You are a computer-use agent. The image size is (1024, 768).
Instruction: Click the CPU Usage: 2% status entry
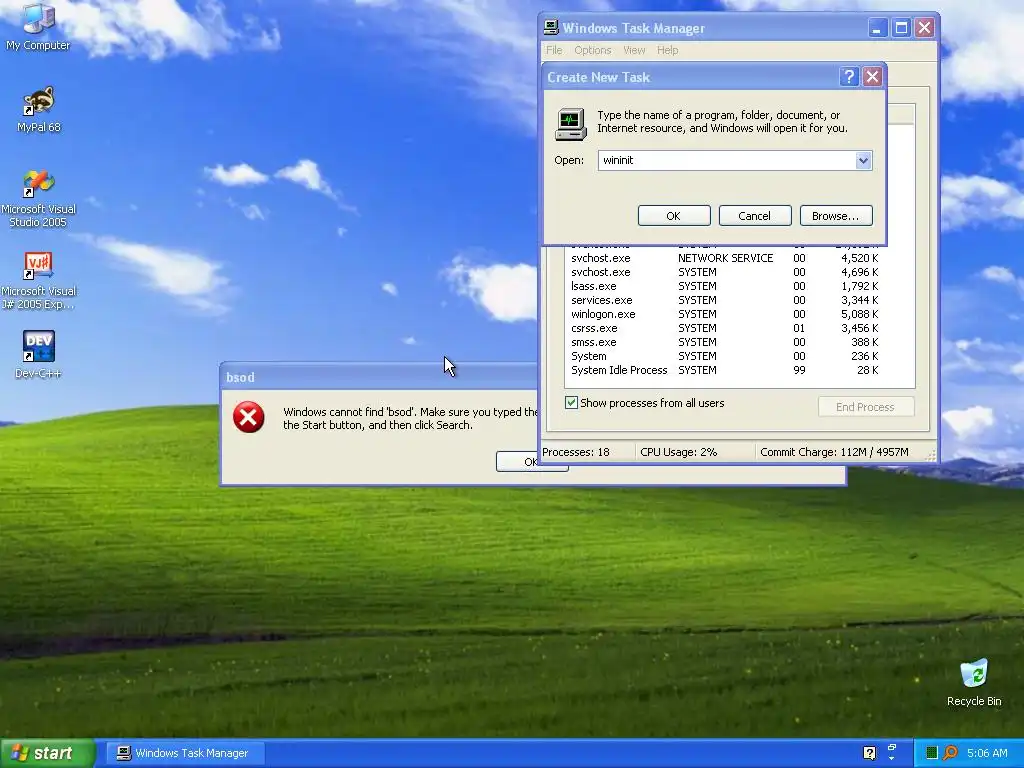[695, 452]
